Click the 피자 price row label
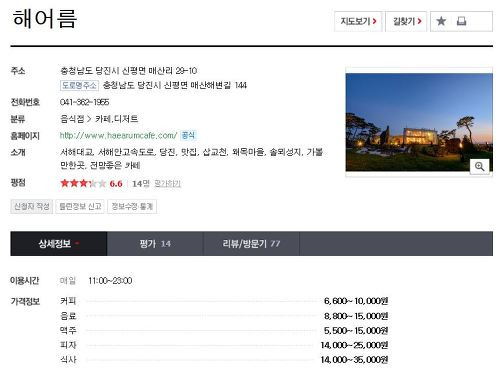The width and height of the screenshot is (500, 375). 68,345
